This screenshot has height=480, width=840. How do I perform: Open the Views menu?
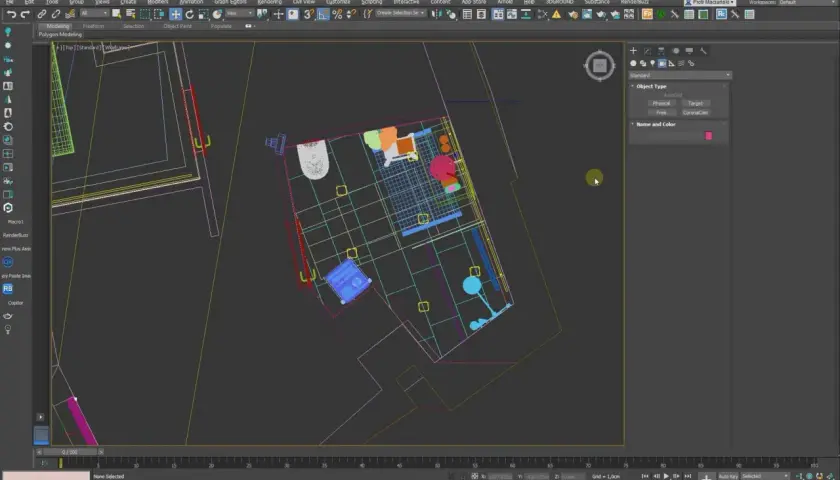pyautogui.click(x=102, y=2)
